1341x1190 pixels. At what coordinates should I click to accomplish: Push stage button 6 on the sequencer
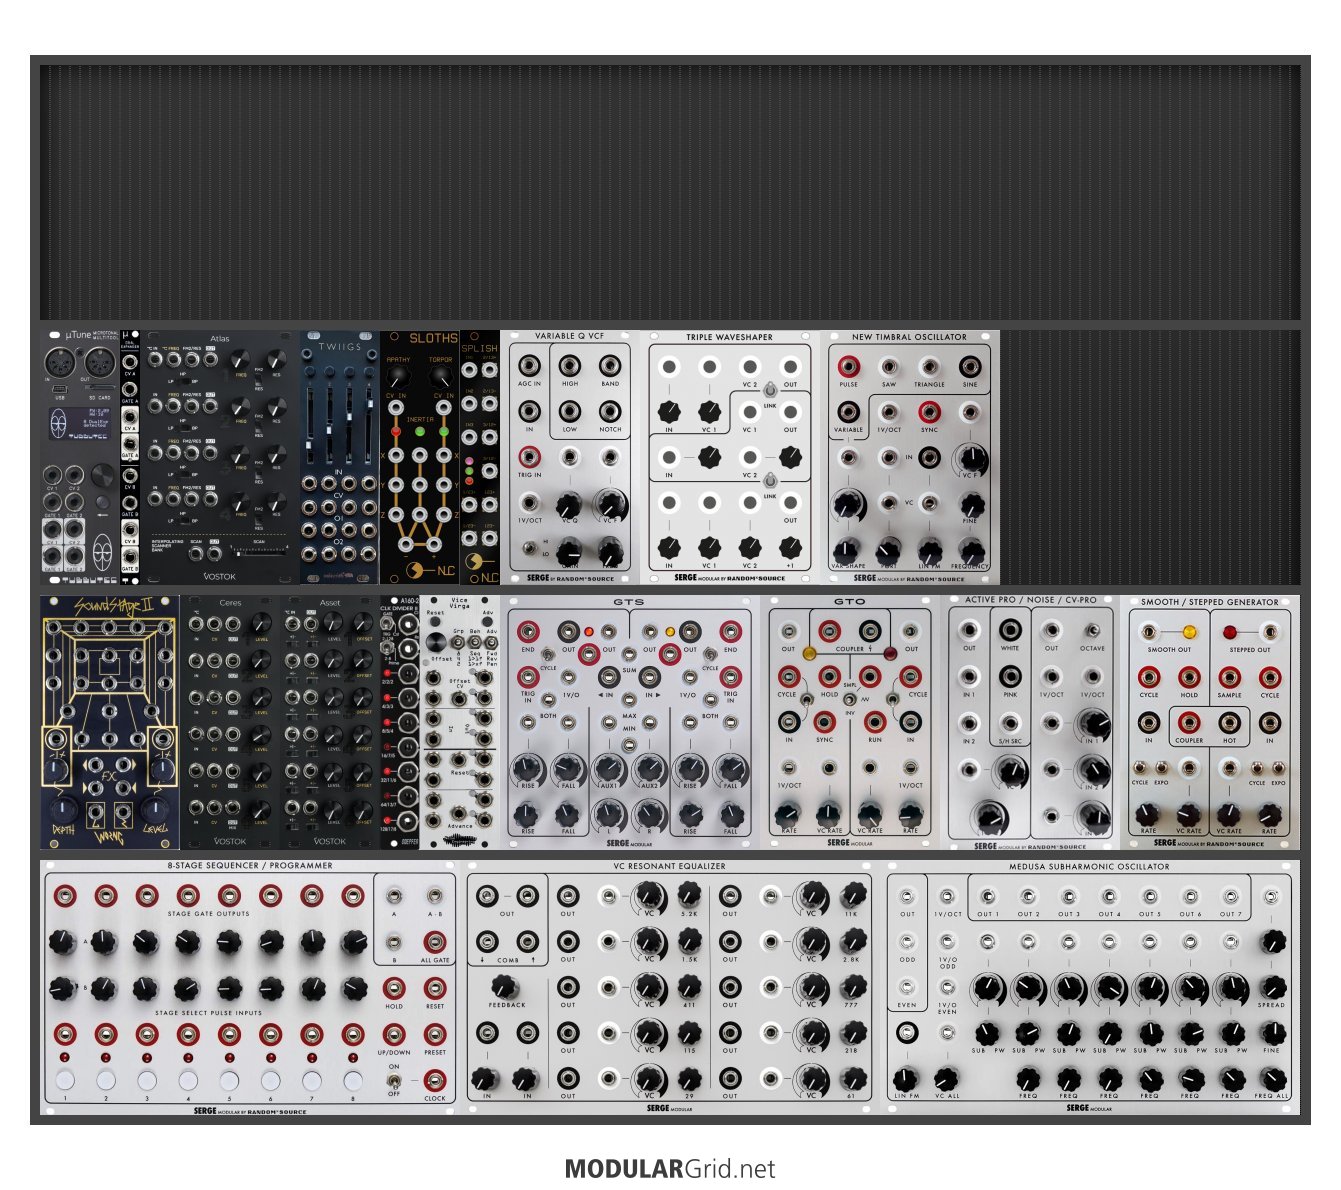pyautogui.click(x=270, y=1080)
